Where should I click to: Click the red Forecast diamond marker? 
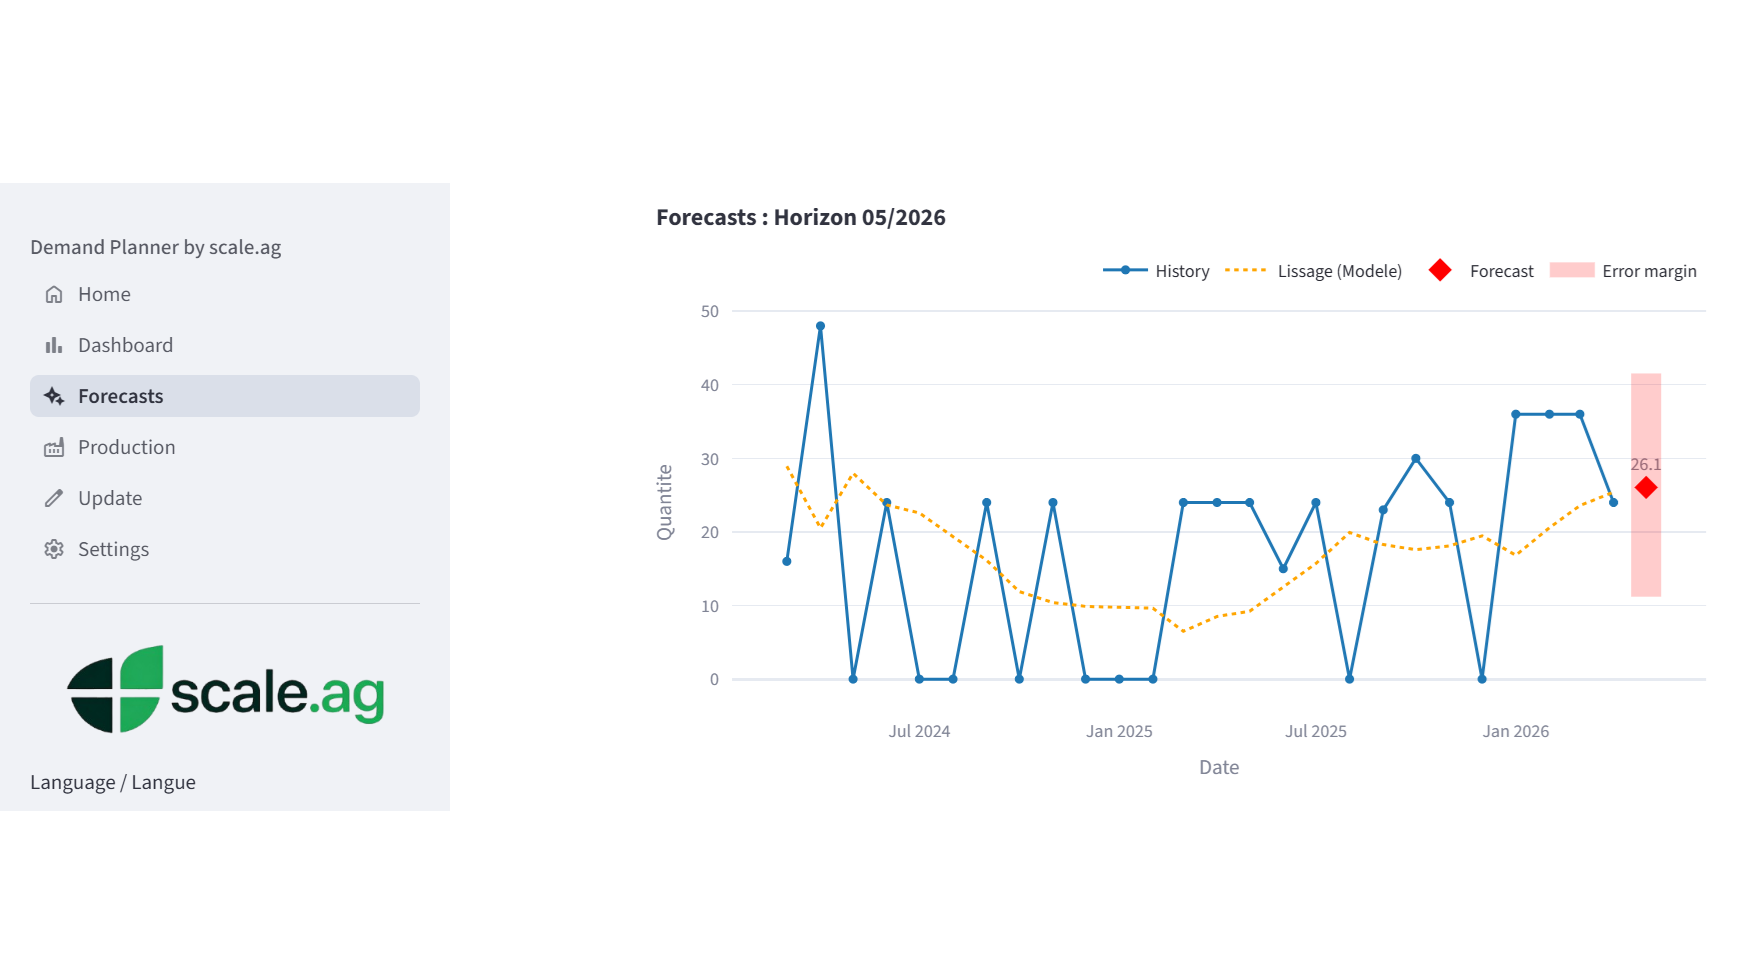(x=1646, y=488)
